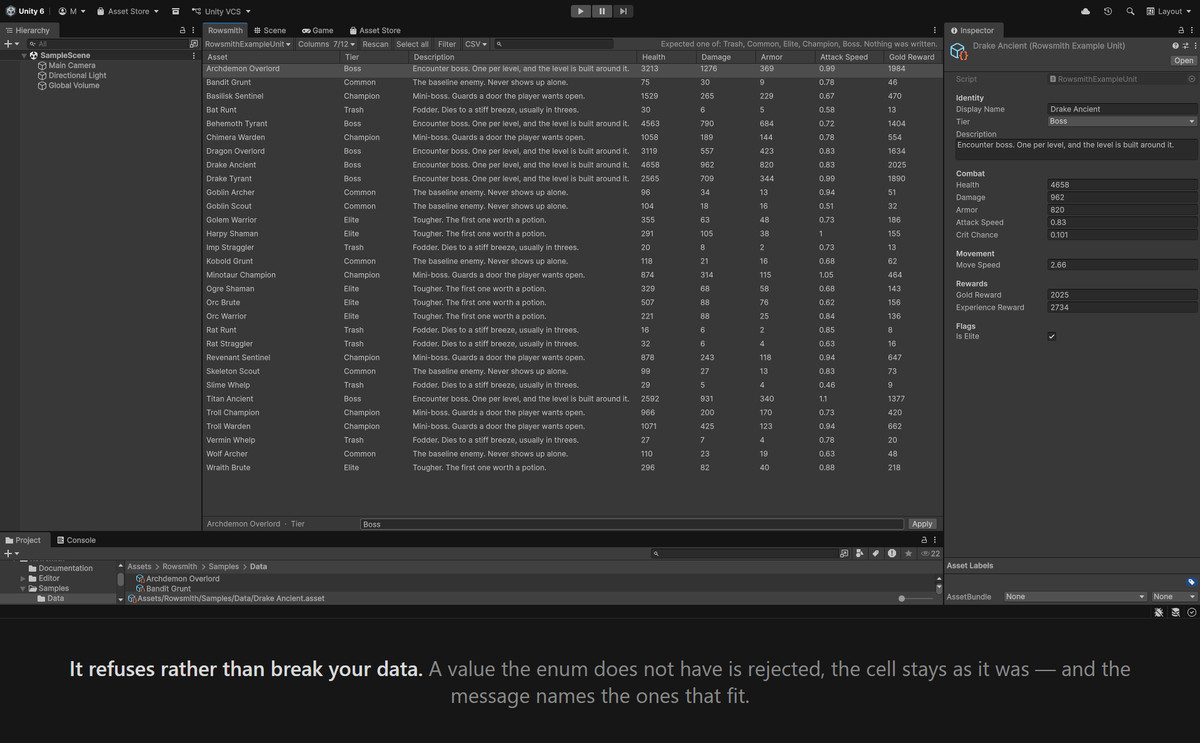Collapse the SampleScene tree node
This screenshot has width=1200, height=743.
pyautogui.click(x=24, y=56)
